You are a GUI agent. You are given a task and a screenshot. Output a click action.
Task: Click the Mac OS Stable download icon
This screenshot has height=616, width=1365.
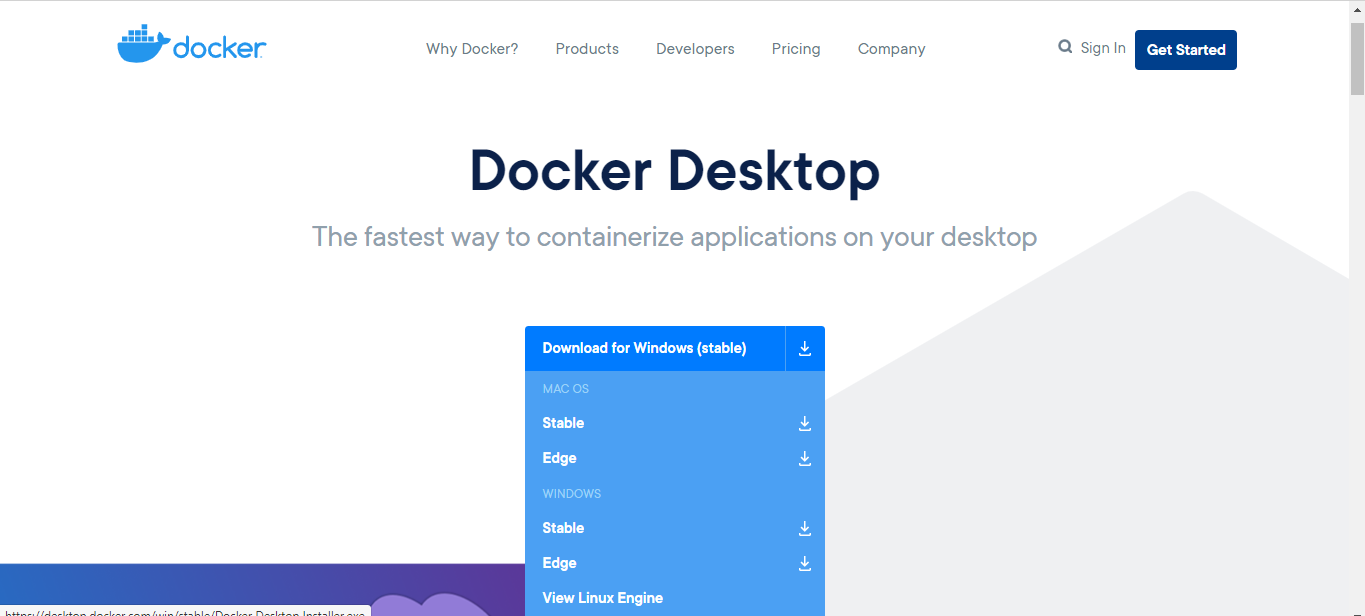(x=805, y=423)
